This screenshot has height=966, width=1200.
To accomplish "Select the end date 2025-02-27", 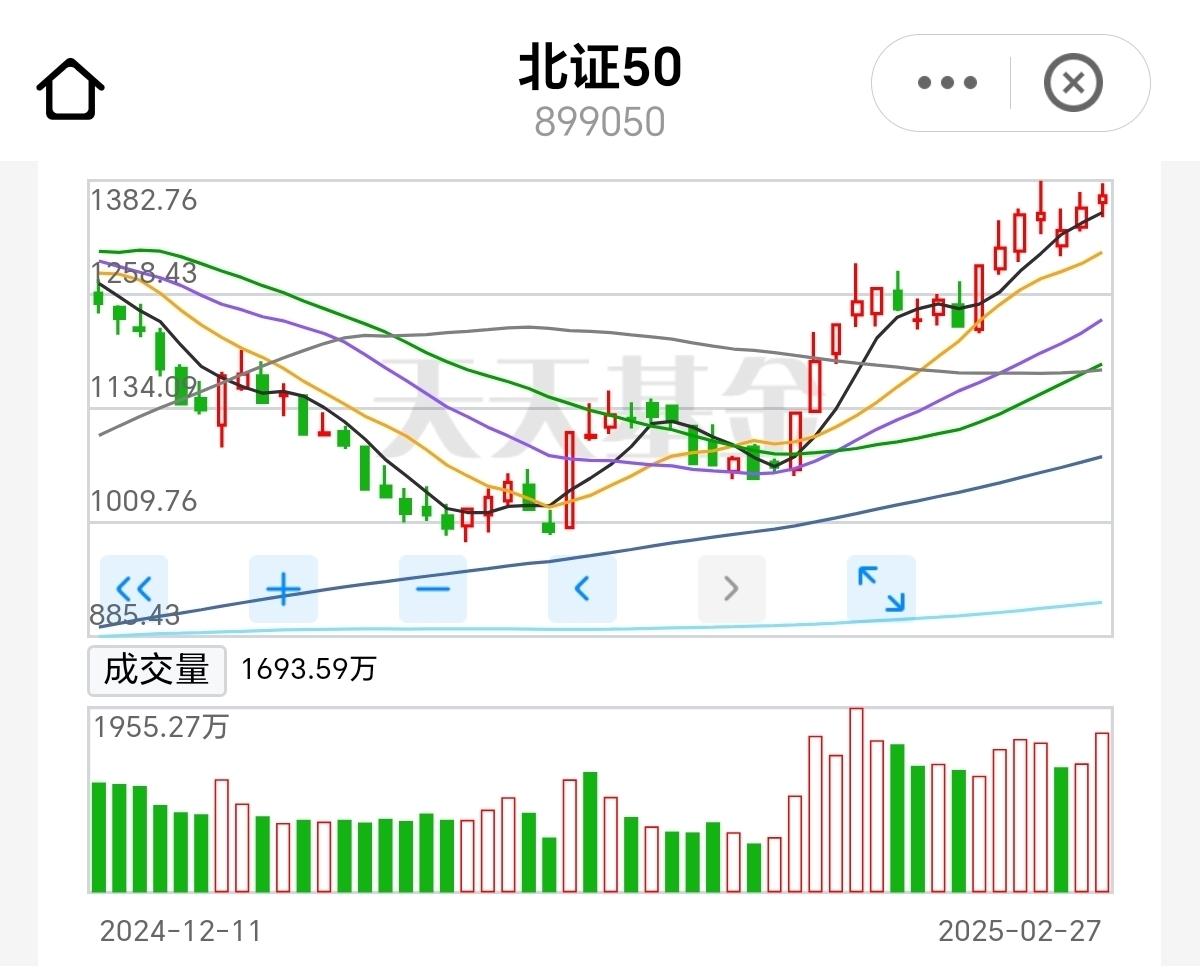I will tap(1019, 931).
